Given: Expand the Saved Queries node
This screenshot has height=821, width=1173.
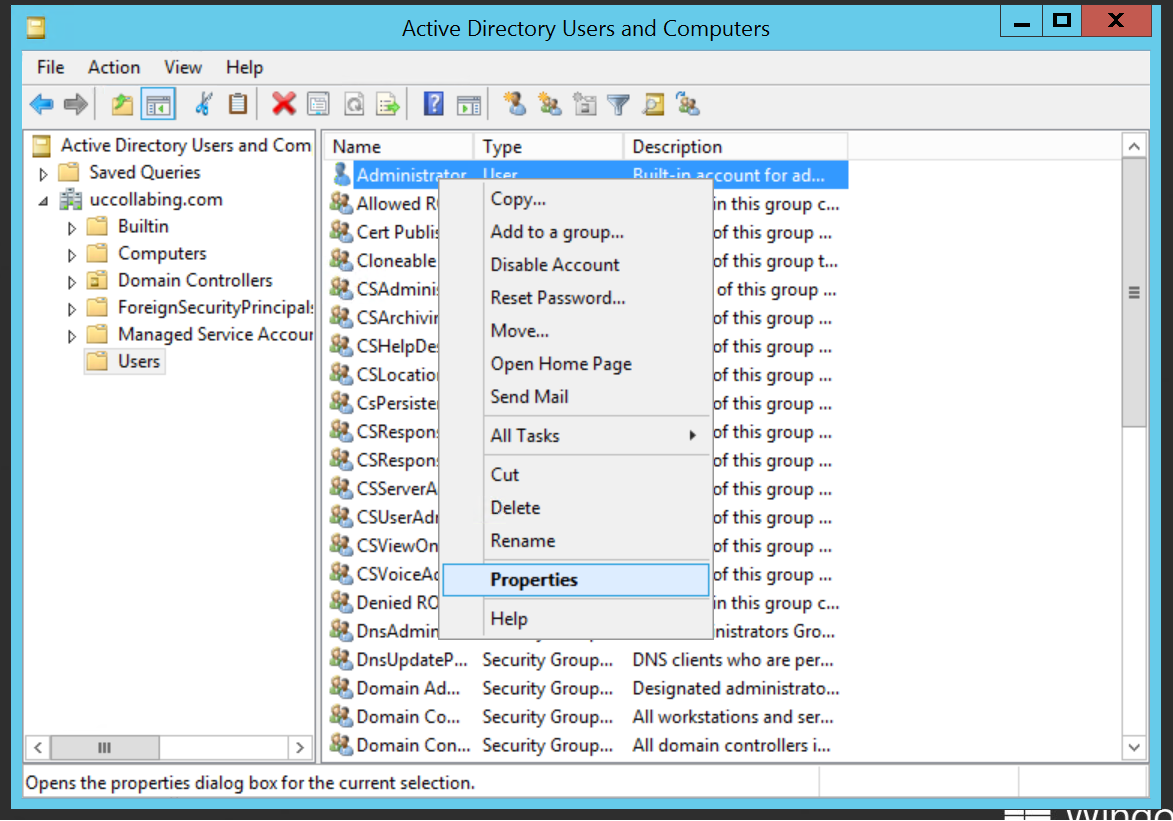Looking at the screenshot, I should coord(43,174).
